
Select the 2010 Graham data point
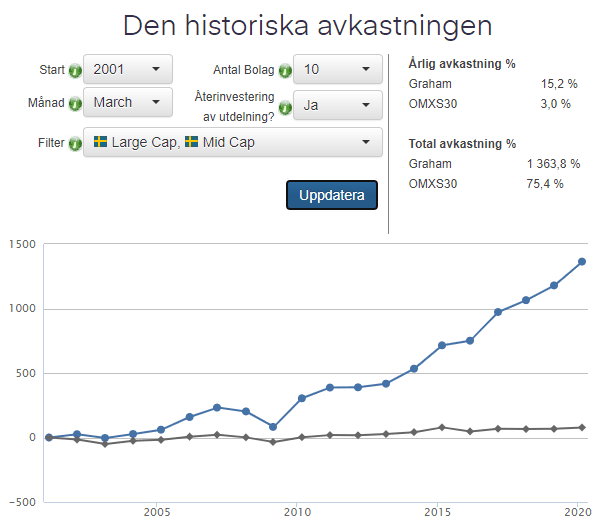point(302,398)
